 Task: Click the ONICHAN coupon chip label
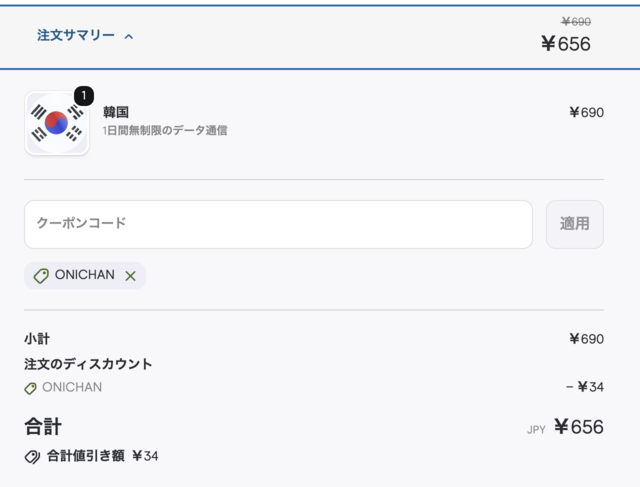[85, 275]
